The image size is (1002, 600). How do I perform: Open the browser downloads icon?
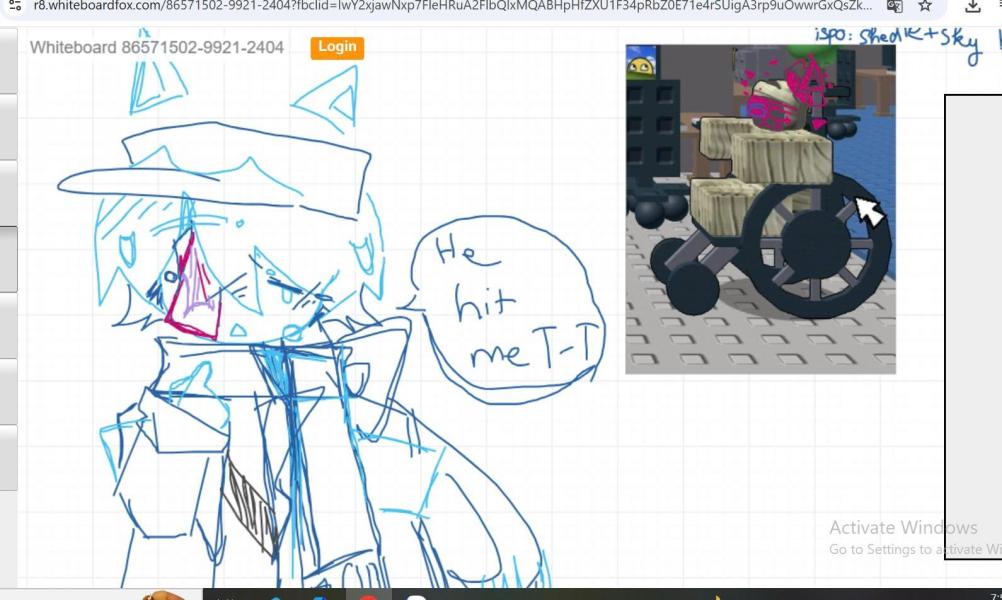tap(972, 6)
